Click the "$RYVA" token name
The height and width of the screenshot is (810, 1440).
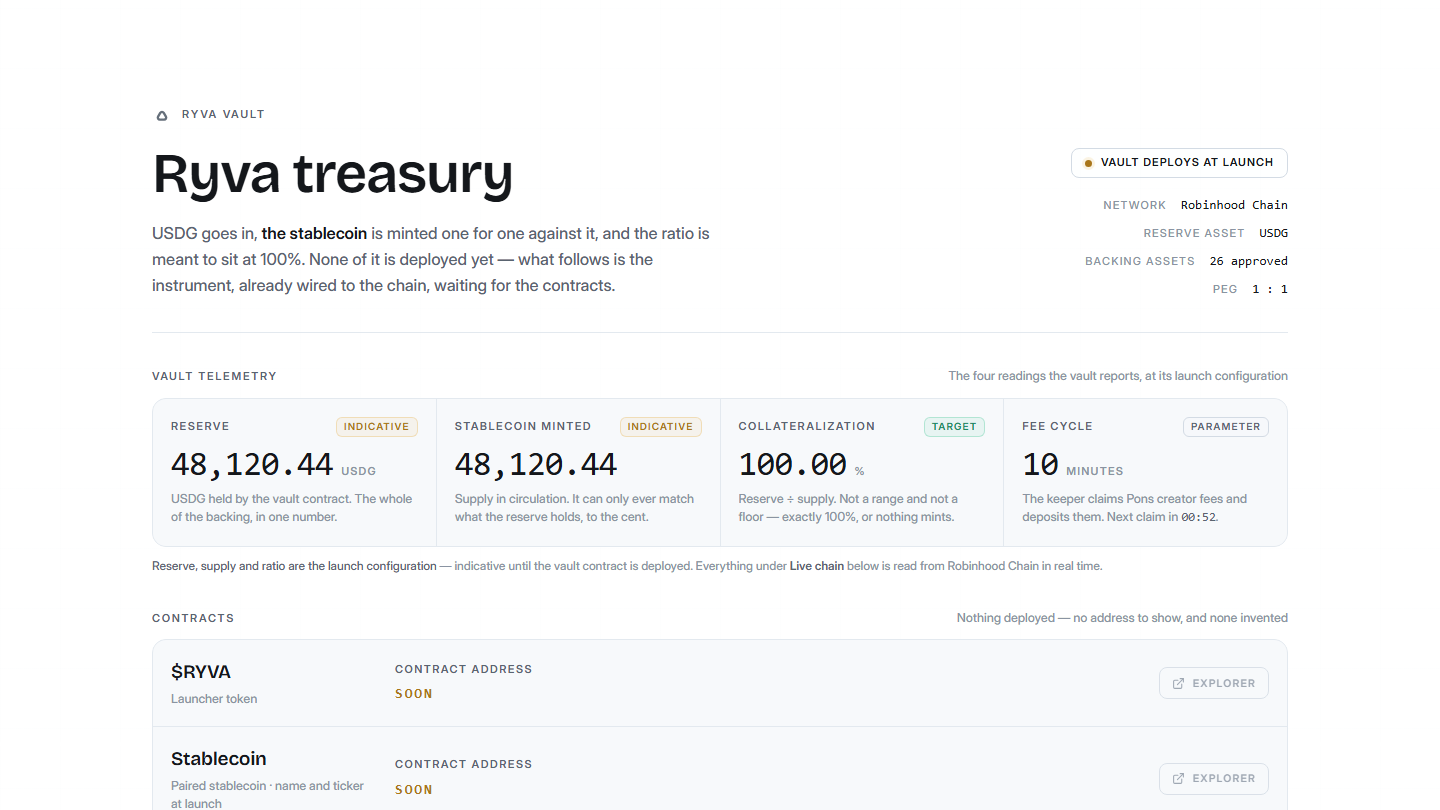click(x=201, y=672)
